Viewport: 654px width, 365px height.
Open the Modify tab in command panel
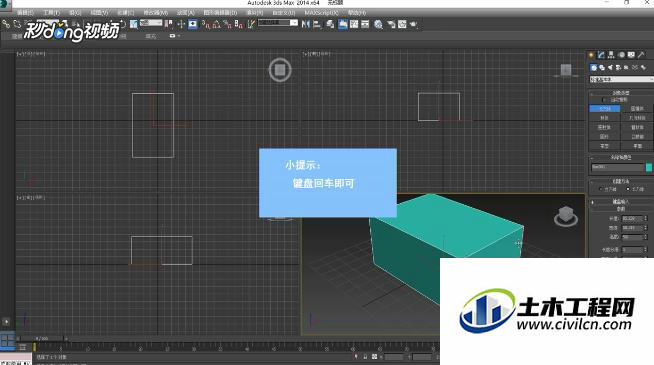(x=601, y=55)
